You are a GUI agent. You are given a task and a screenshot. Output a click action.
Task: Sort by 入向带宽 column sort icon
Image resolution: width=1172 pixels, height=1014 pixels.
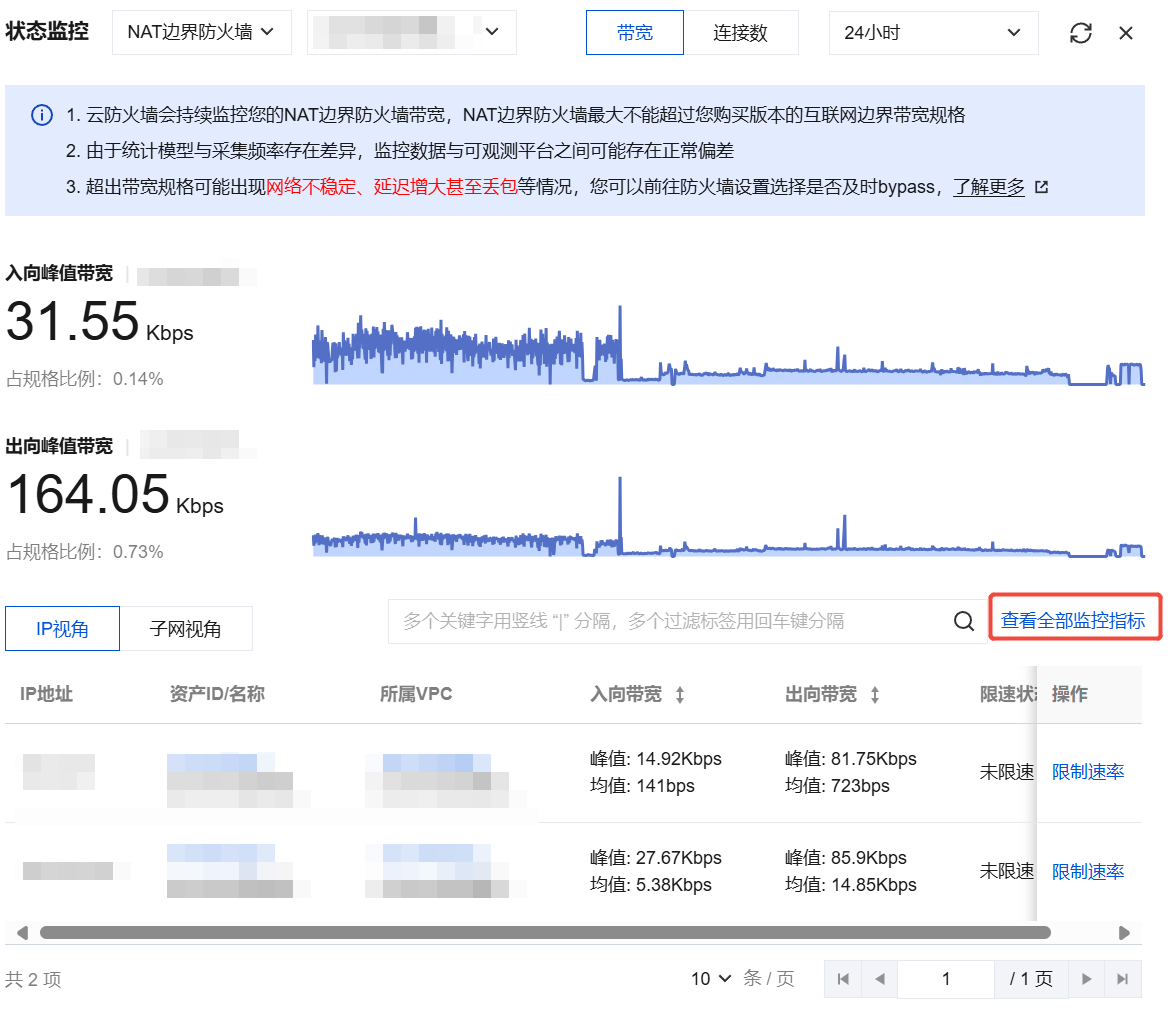tap(680, 695)
